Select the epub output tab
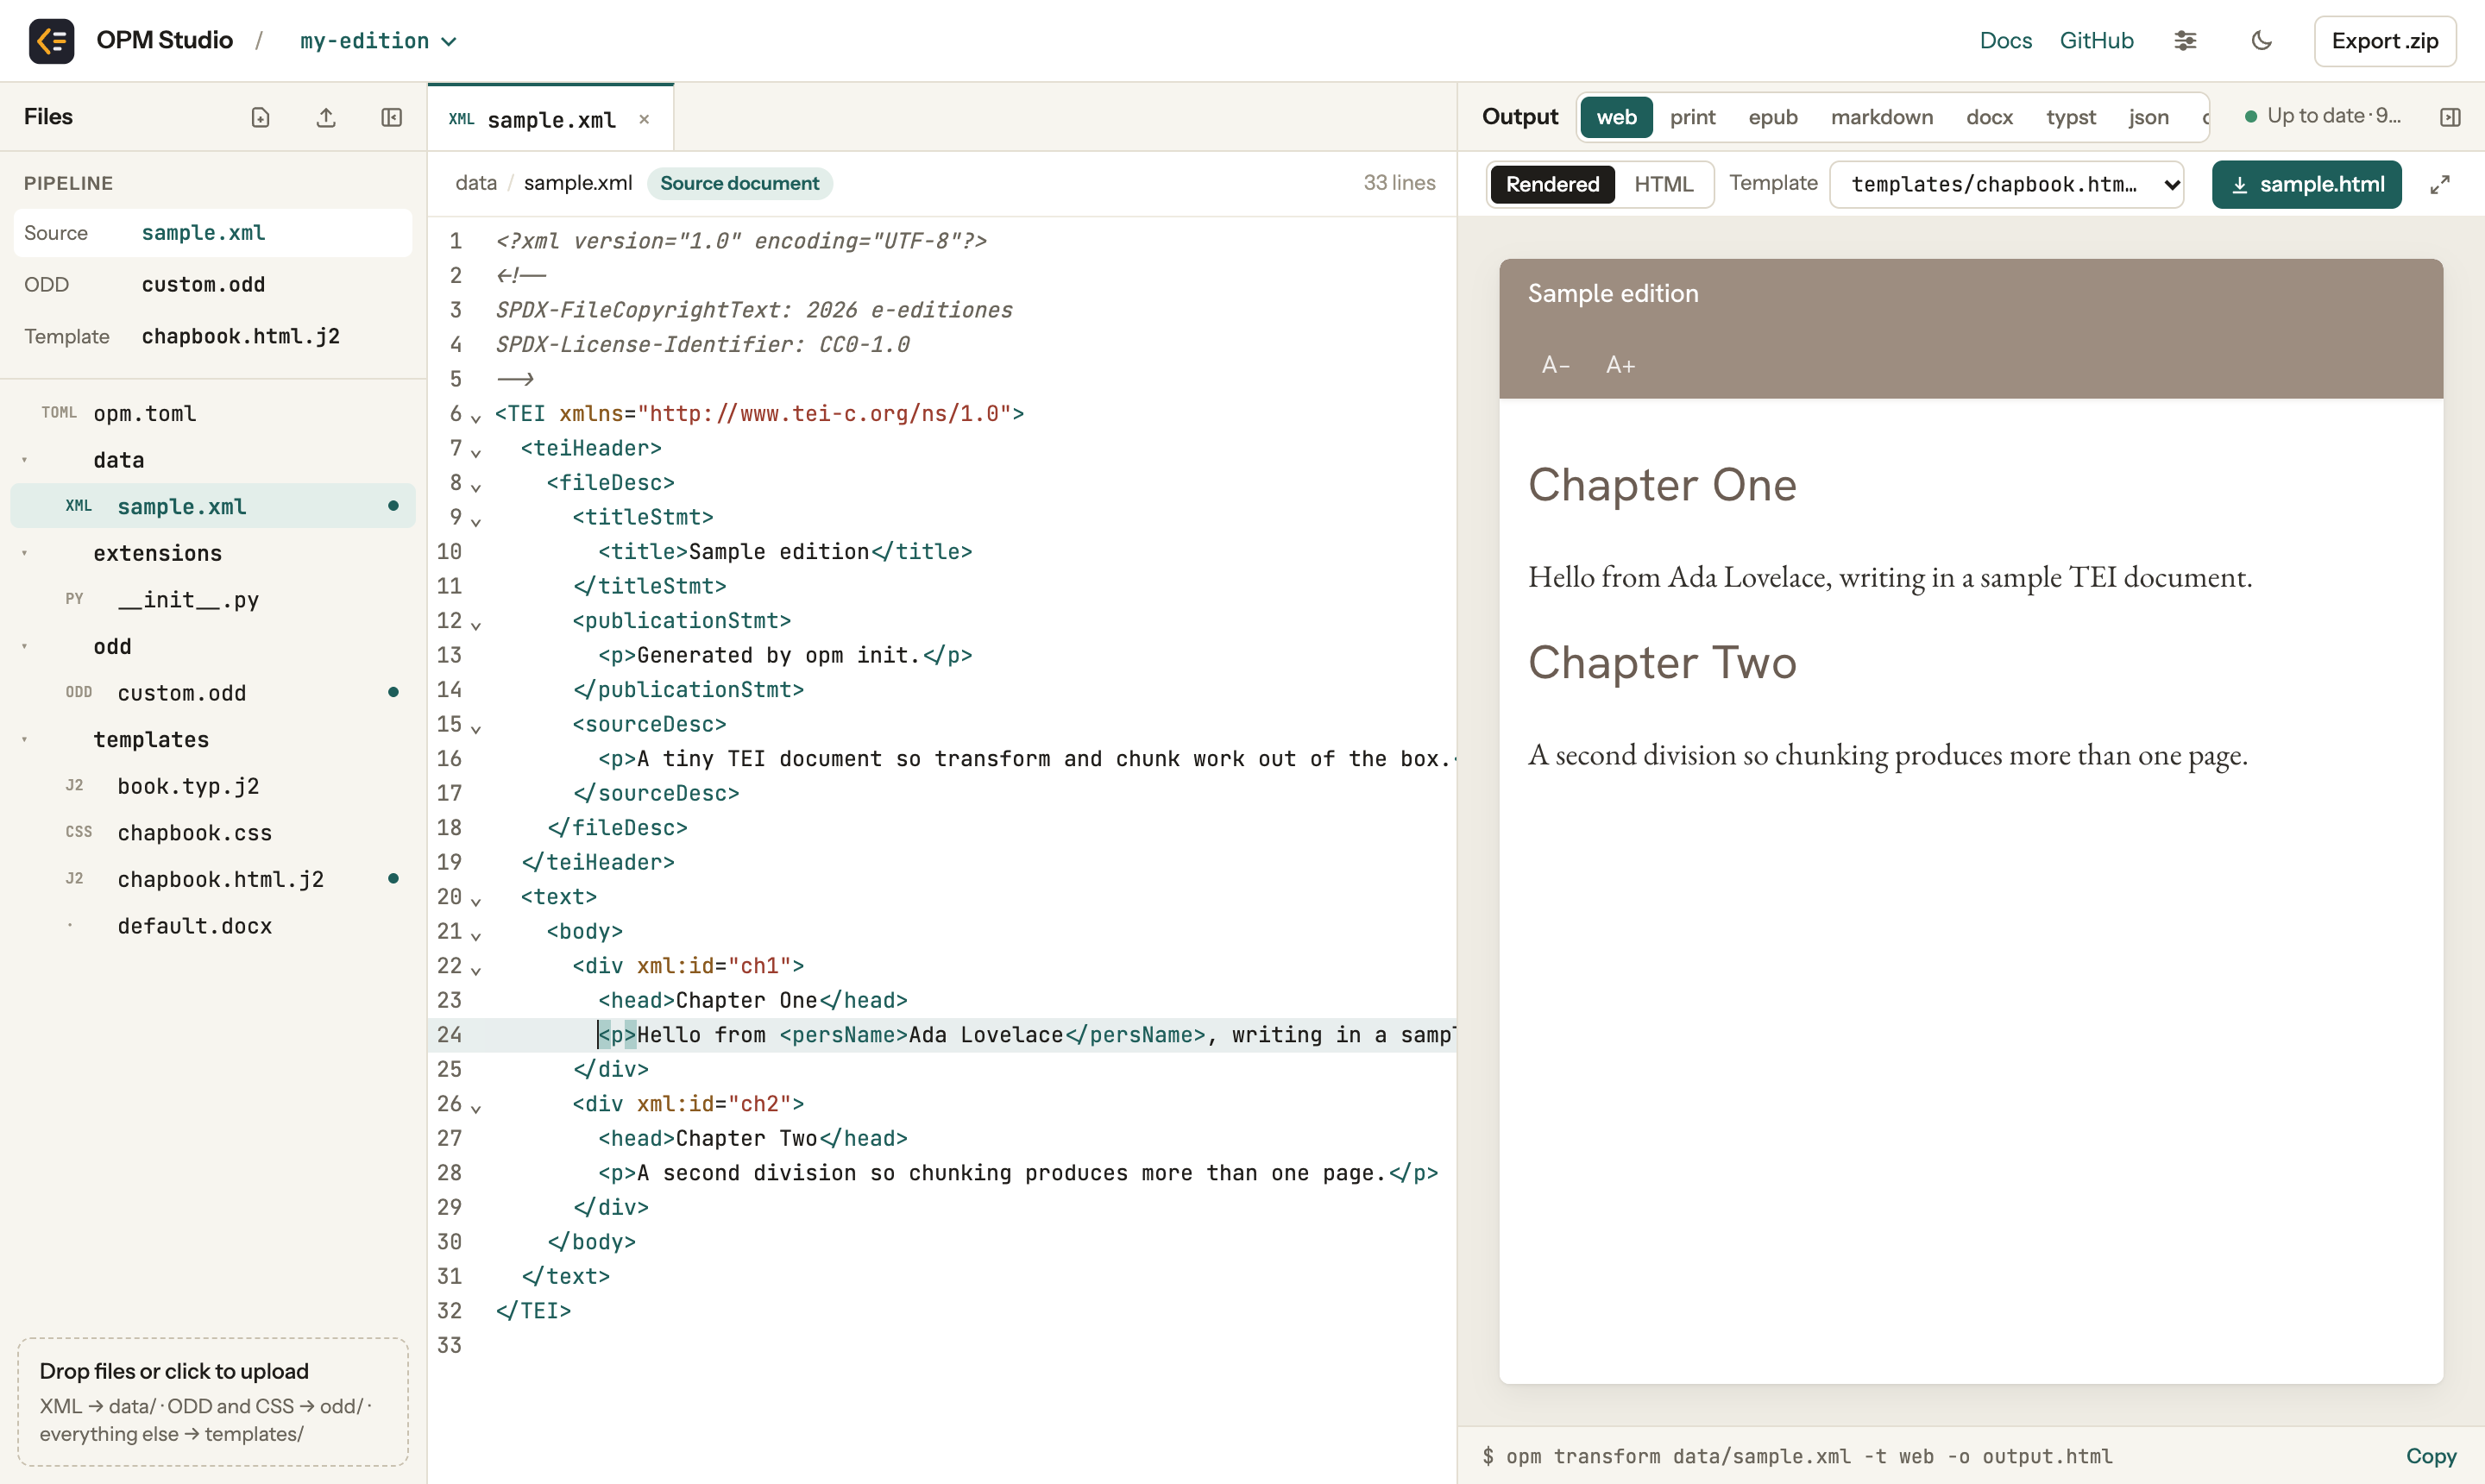 tap(1773, 117)
